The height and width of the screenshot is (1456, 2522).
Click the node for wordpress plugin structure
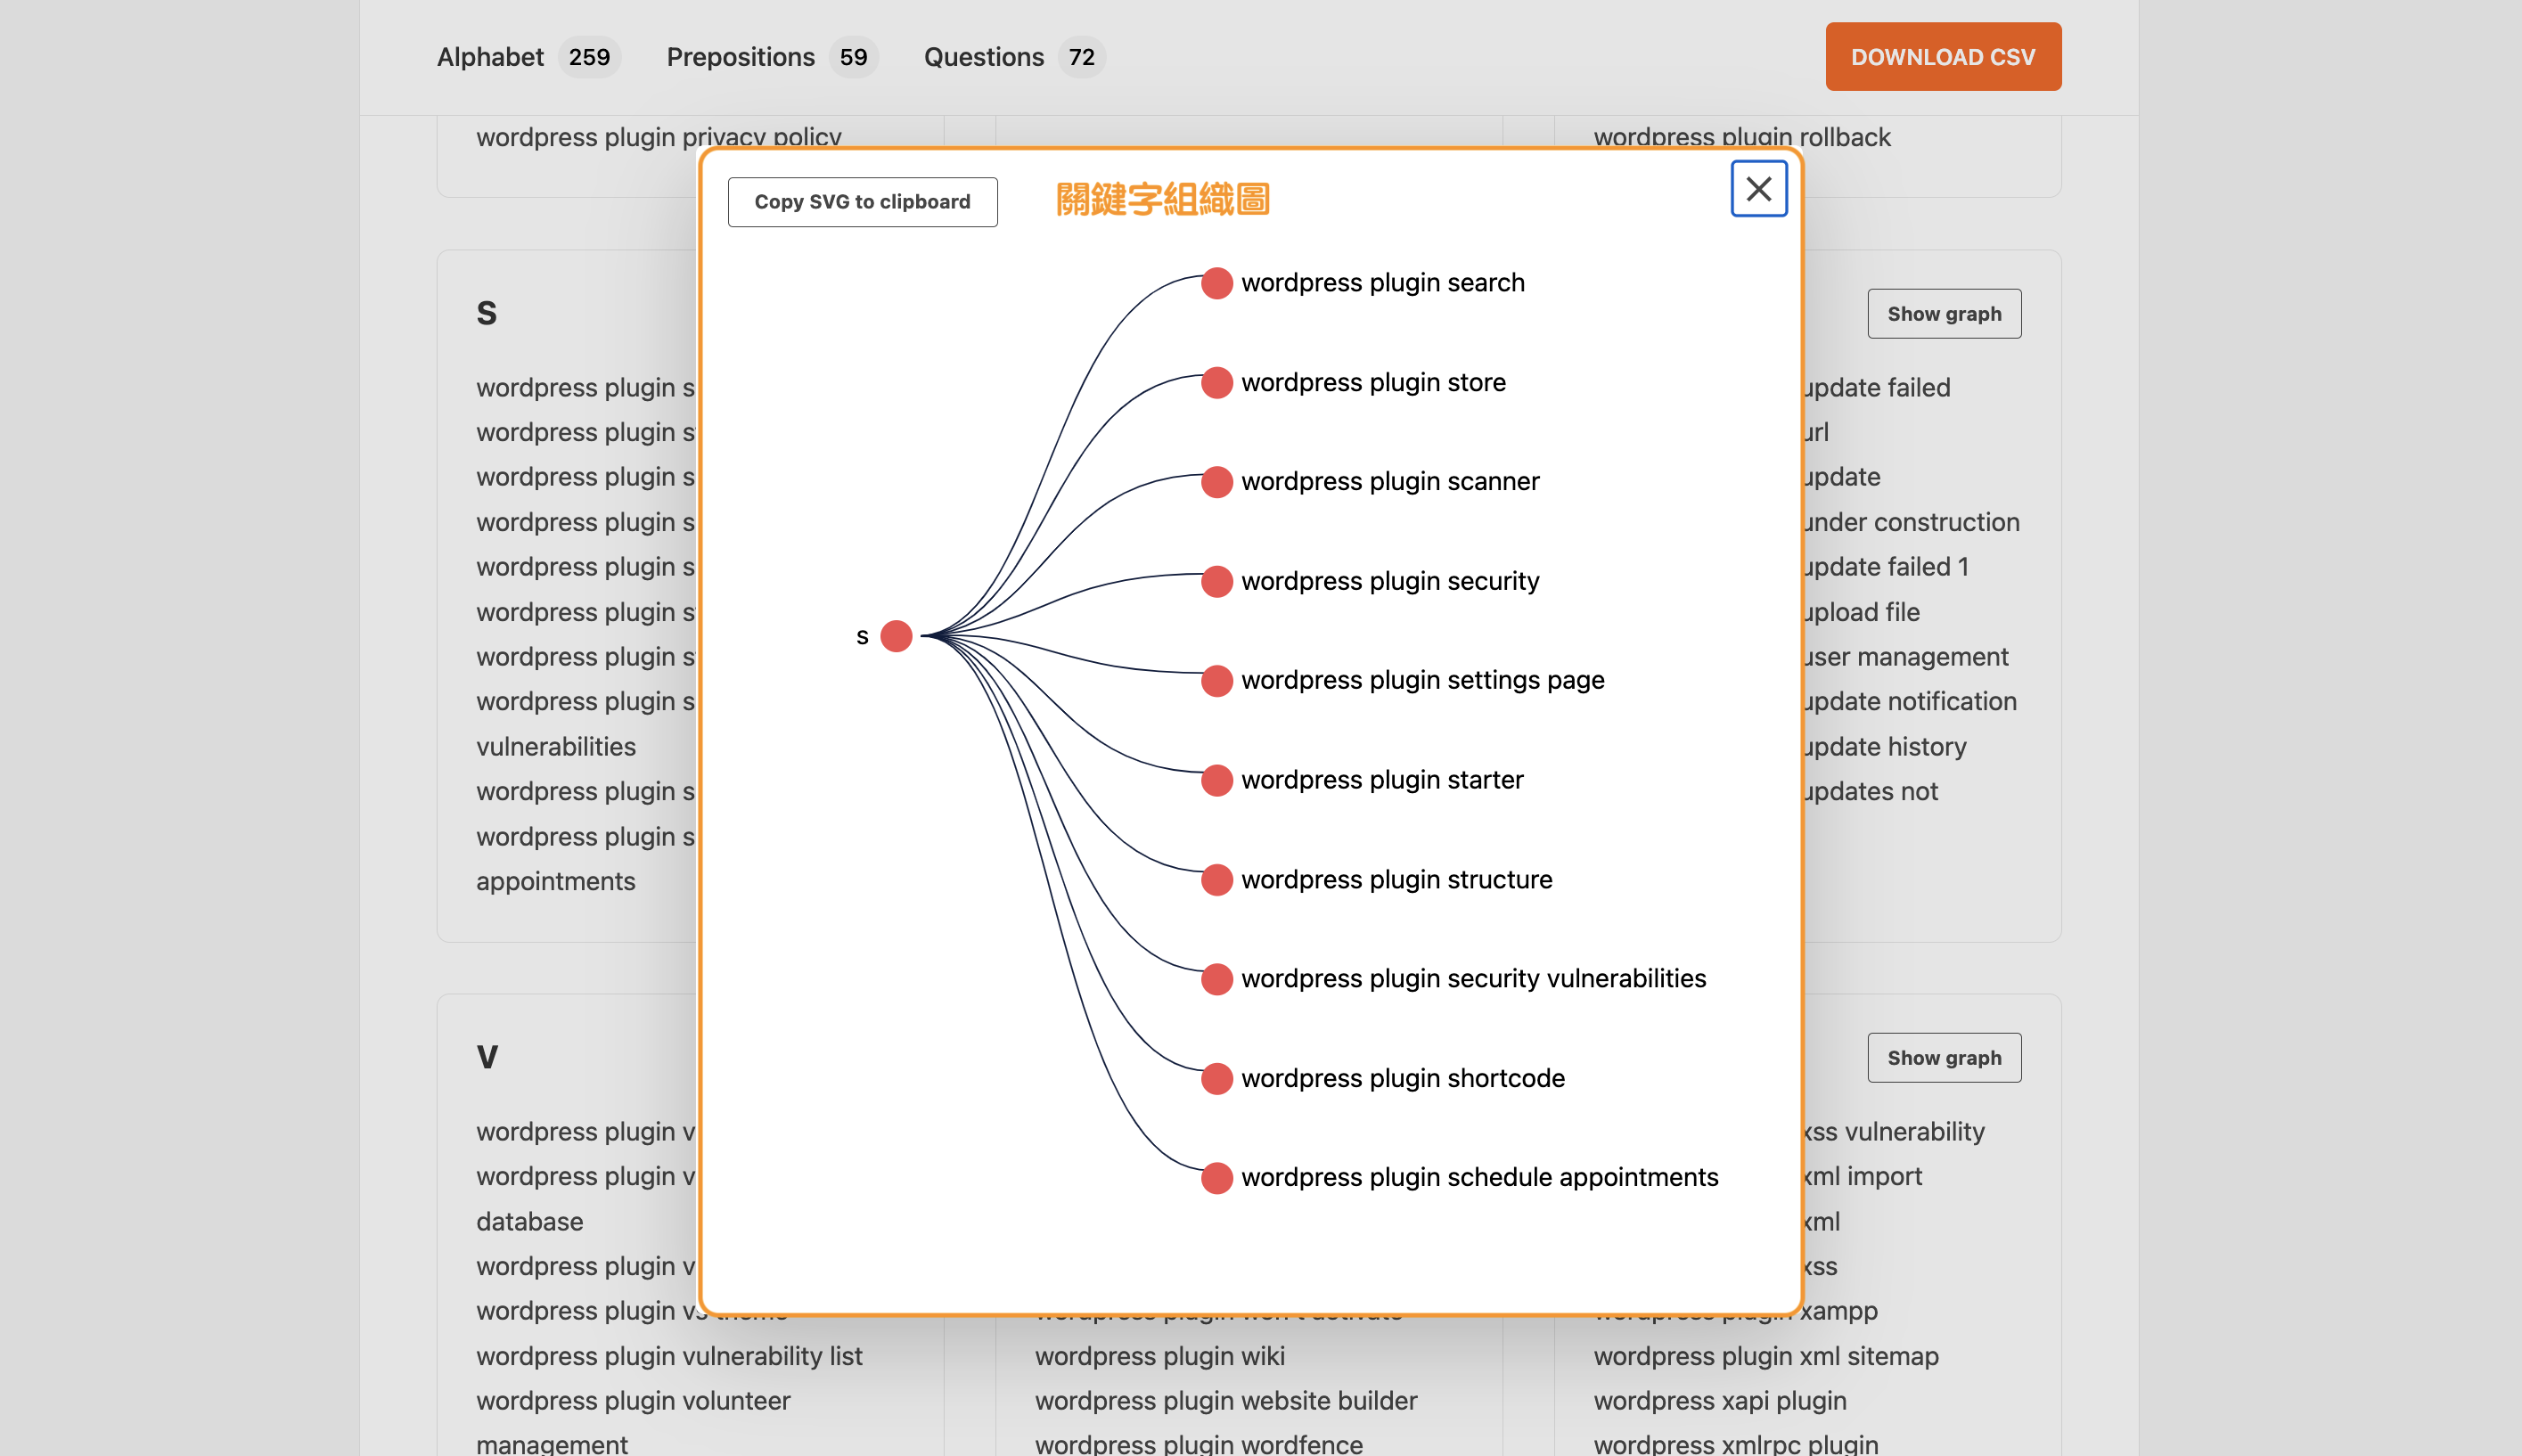click(1216, 880)
